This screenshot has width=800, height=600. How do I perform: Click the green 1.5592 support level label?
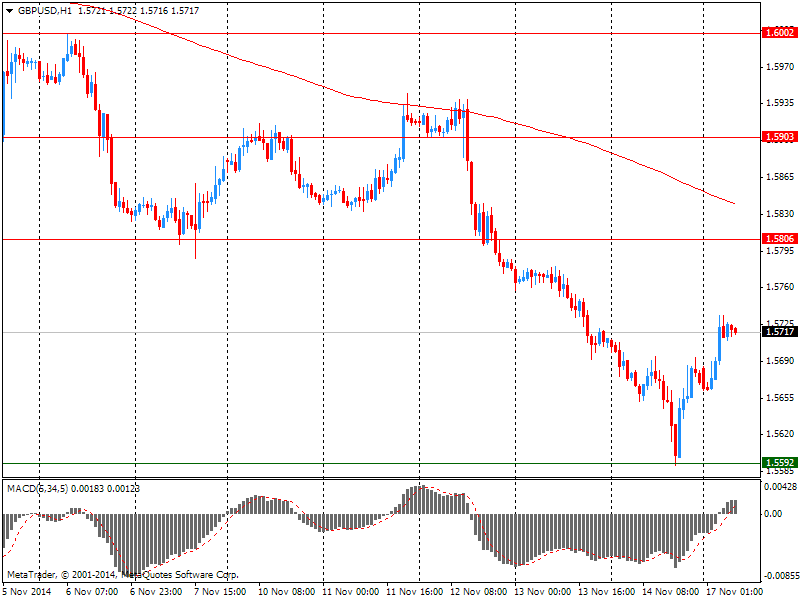point(779,463)
